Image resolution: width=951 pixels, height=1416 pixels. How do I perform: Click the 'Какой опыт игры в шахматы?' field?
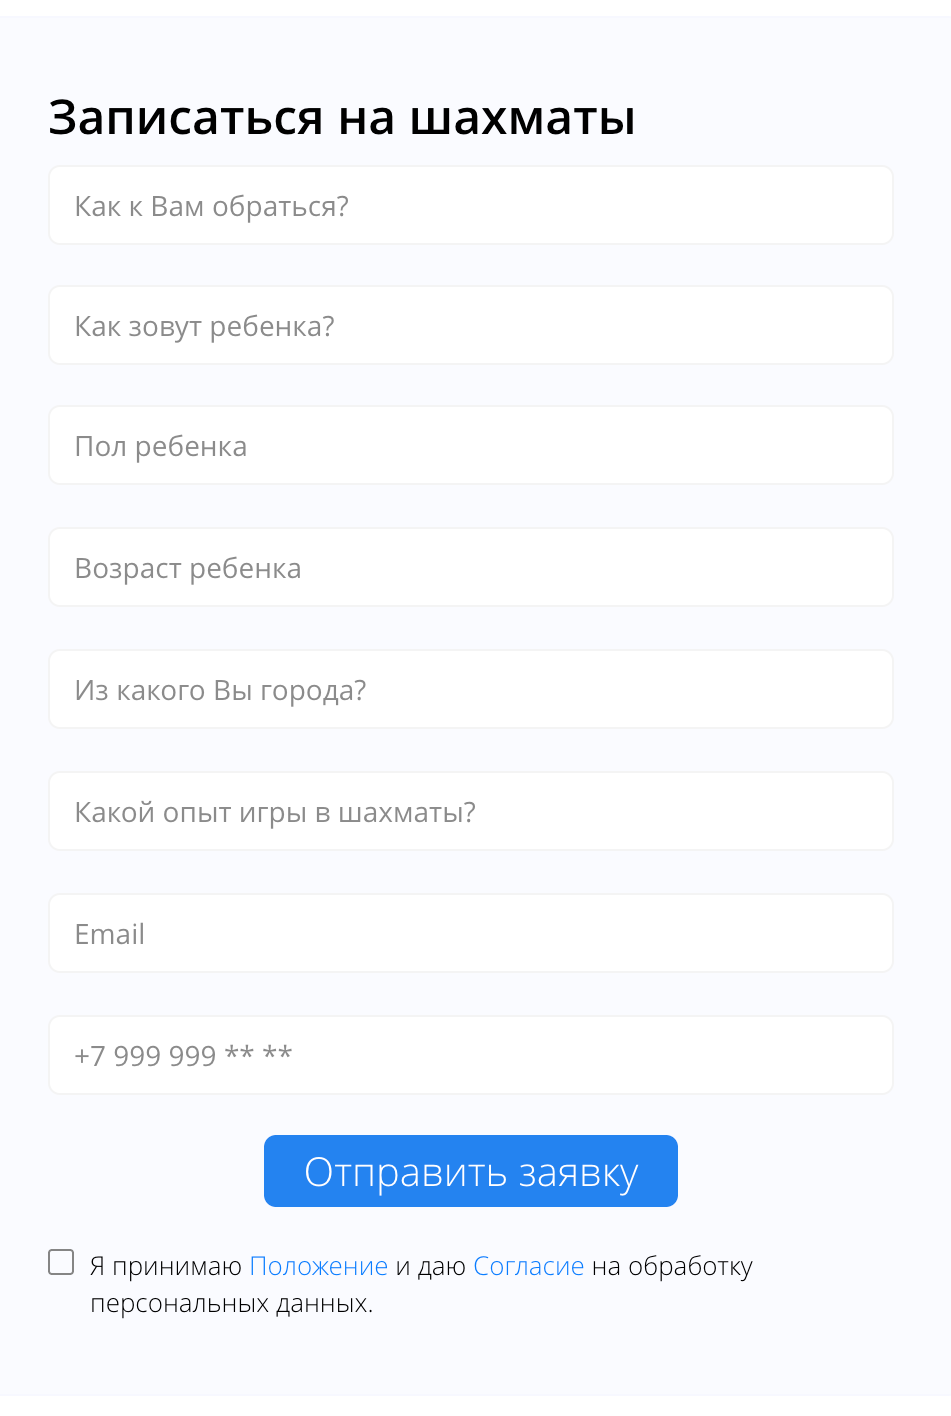click(x=470, y=812)
